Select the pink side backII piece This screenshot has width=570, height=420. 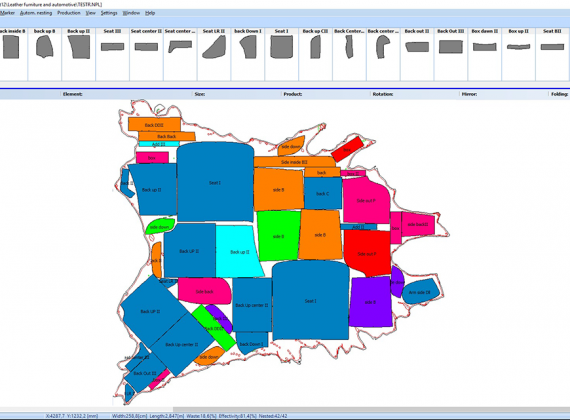click(418, 224)
